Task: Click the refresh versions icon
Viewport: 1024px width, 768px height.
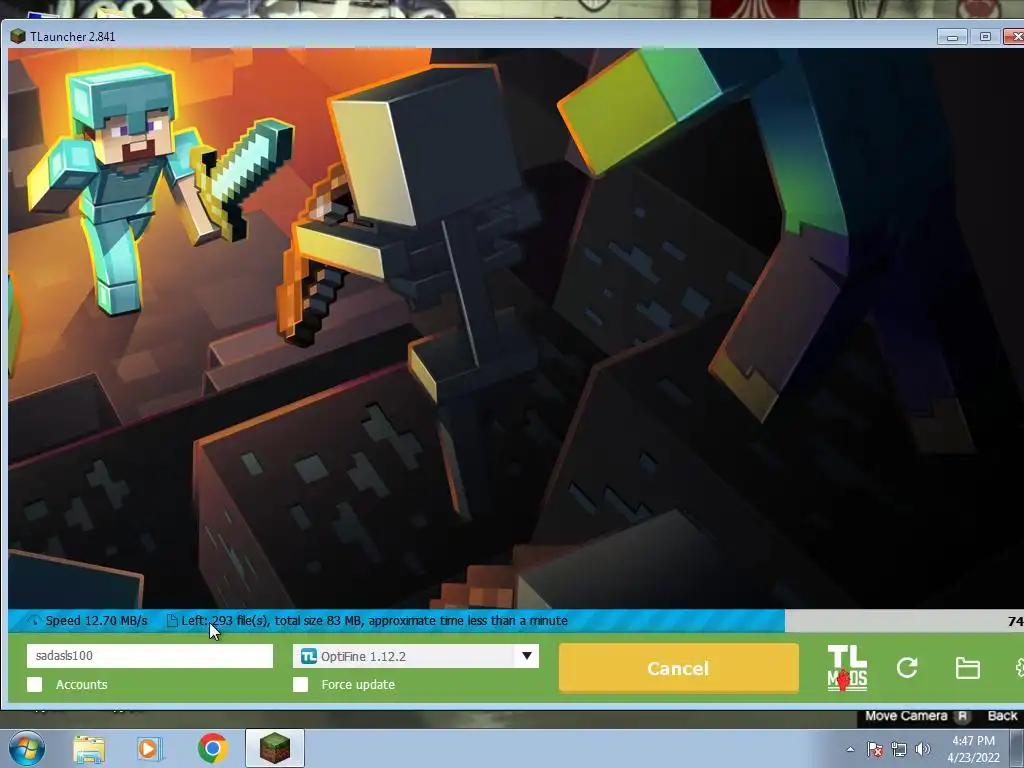Action: (907, 667)
